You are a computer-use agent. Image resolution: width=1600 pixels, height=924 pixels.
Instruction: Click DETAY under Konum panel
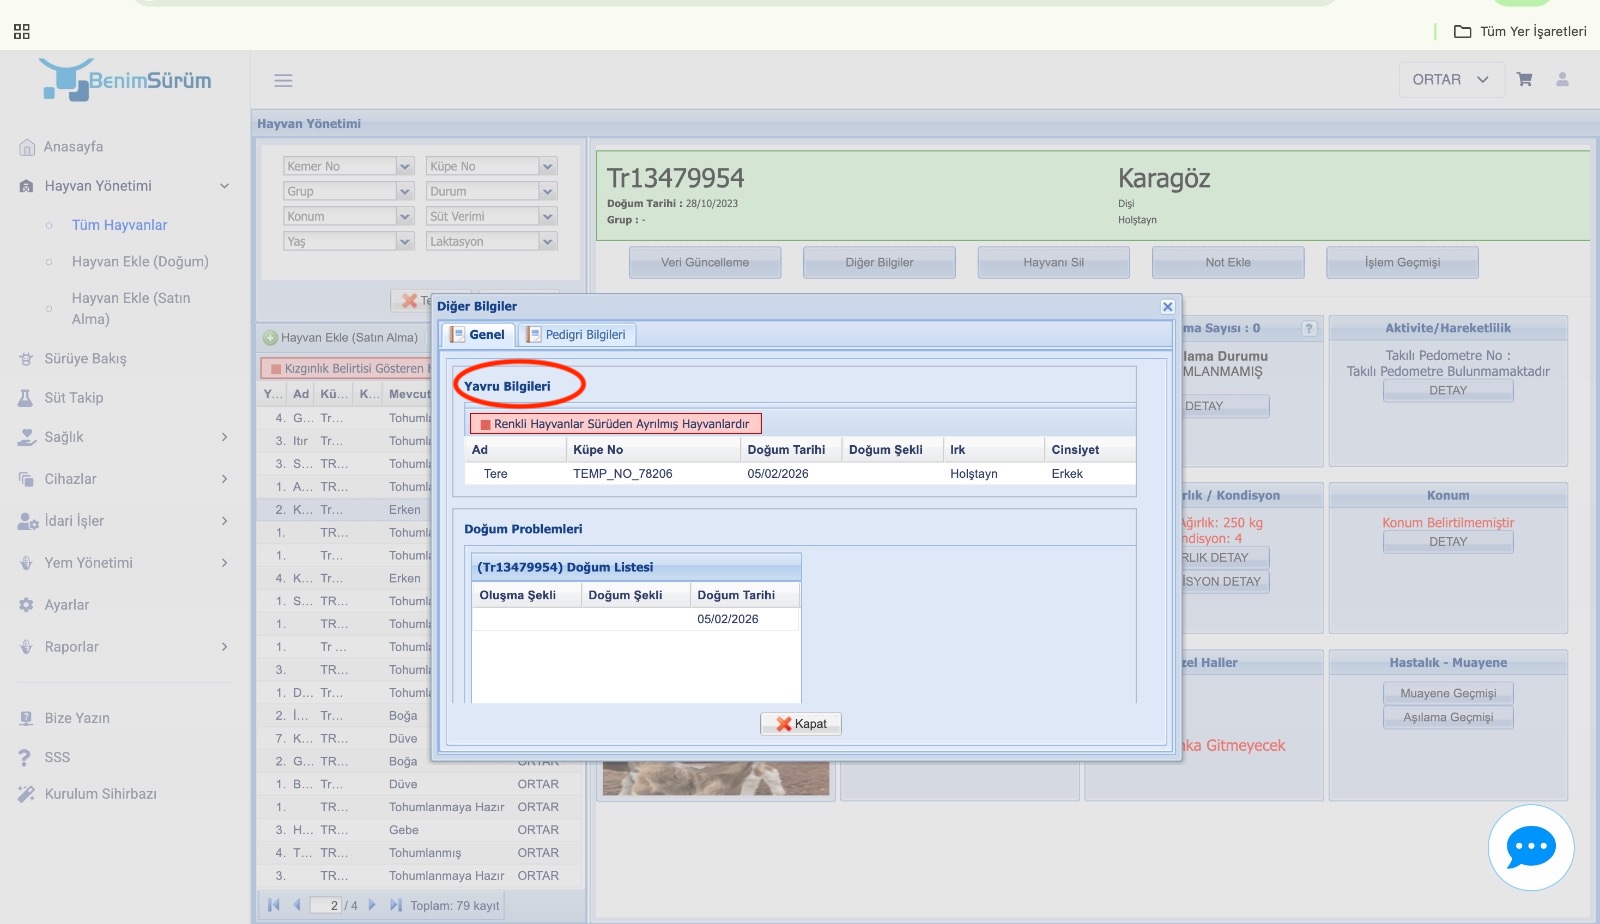(1448, 542)
